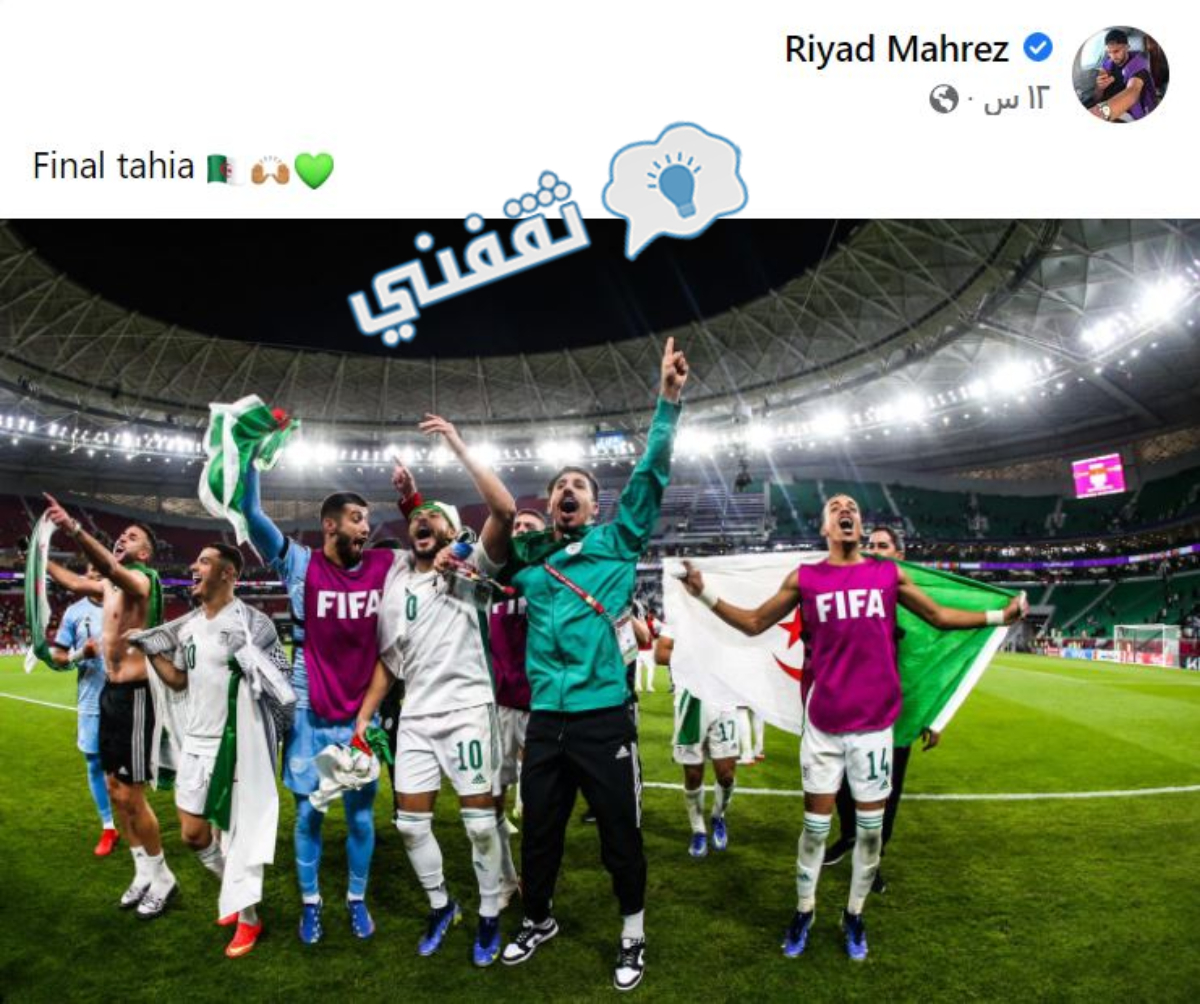Click the raised hands emoji in caption

point(269,170)
